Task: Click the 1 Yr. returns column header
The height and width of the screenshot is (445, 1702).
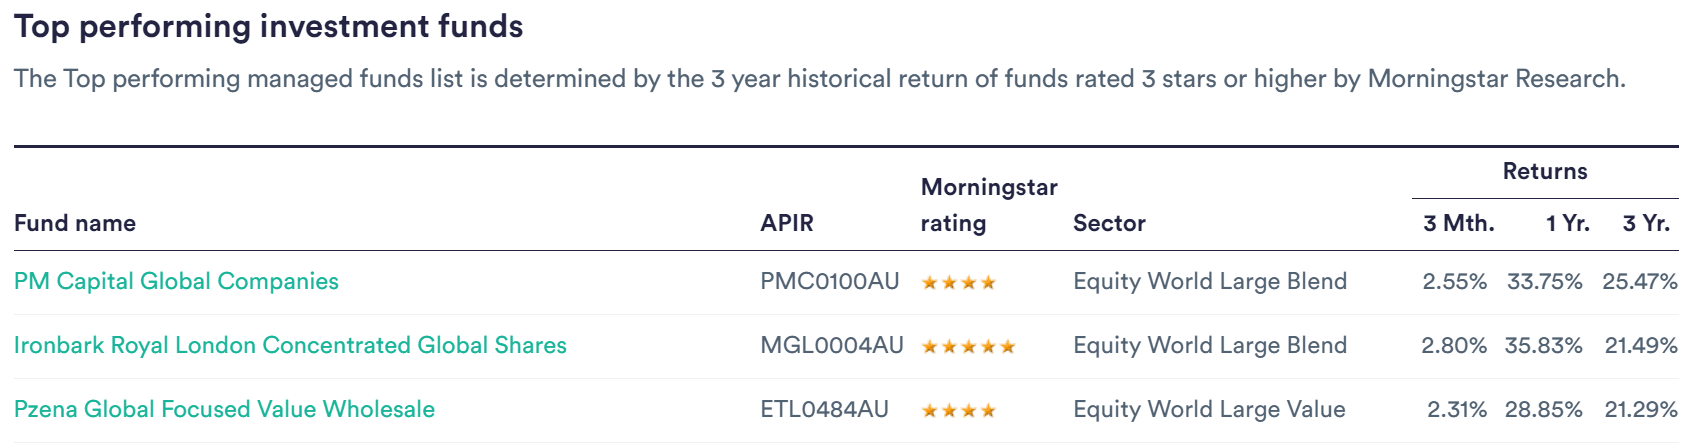Action: click(1568, 223)
